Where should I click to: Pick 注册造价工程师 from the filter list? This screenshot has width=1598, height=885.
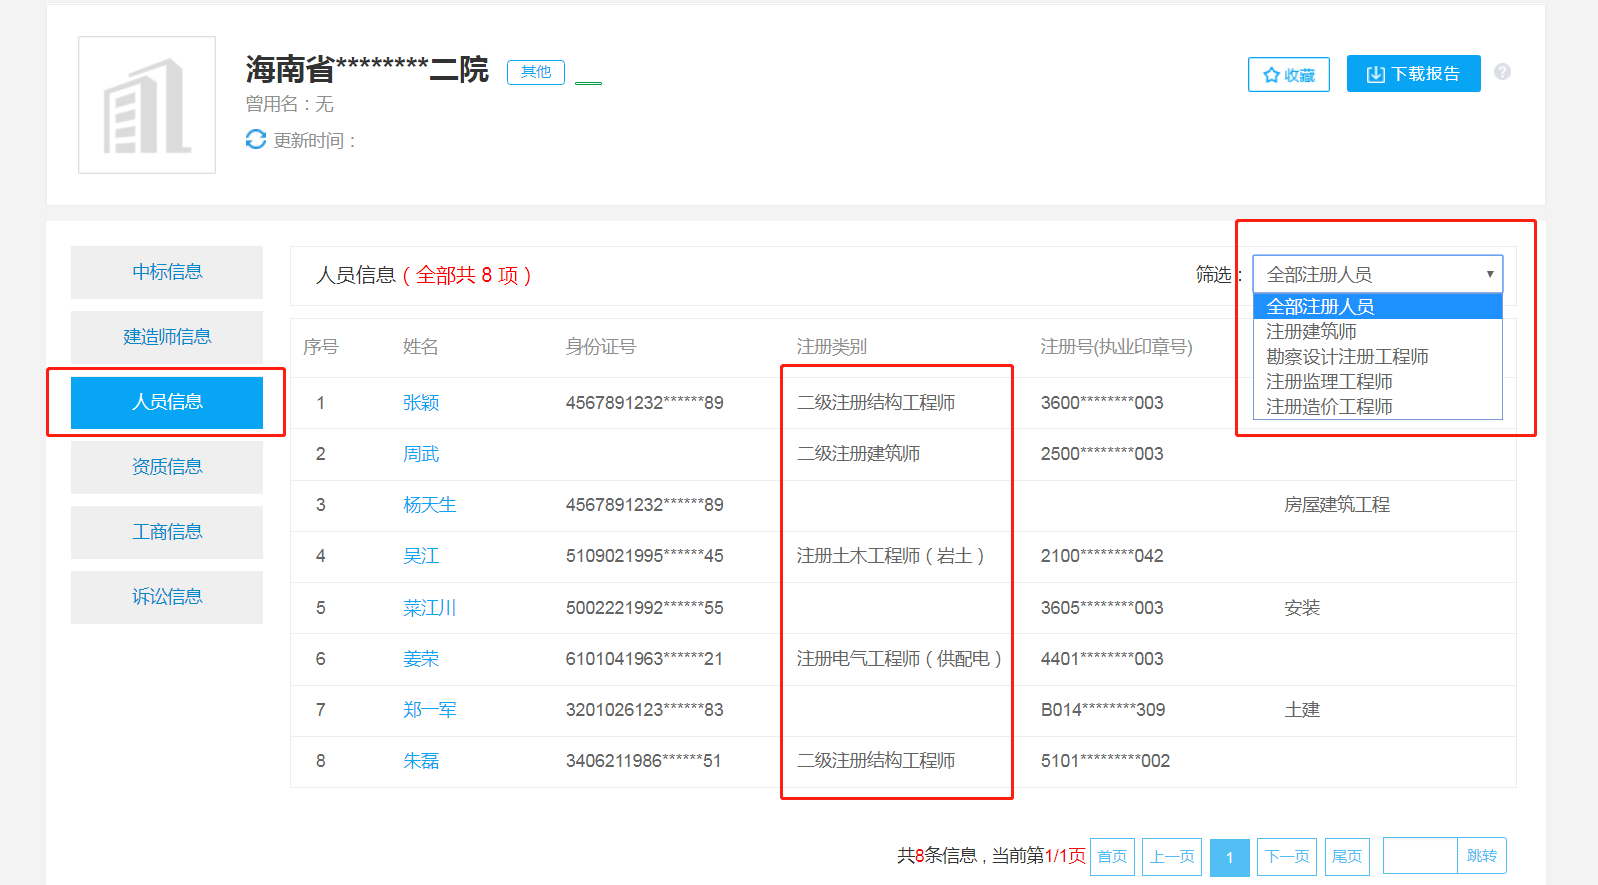pos(1329,406)
